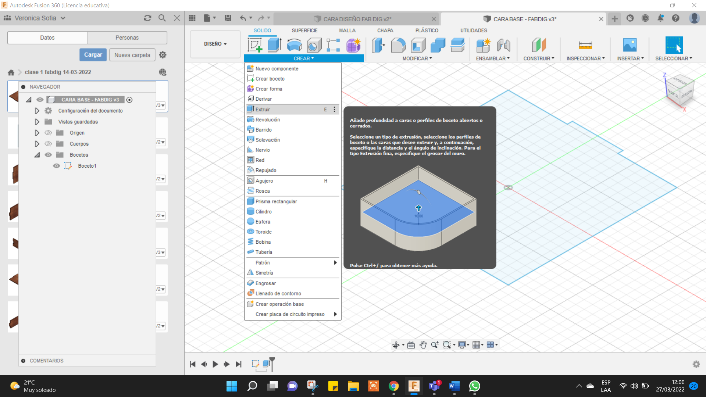Select the Press Pull tool icon

point(379,45)
